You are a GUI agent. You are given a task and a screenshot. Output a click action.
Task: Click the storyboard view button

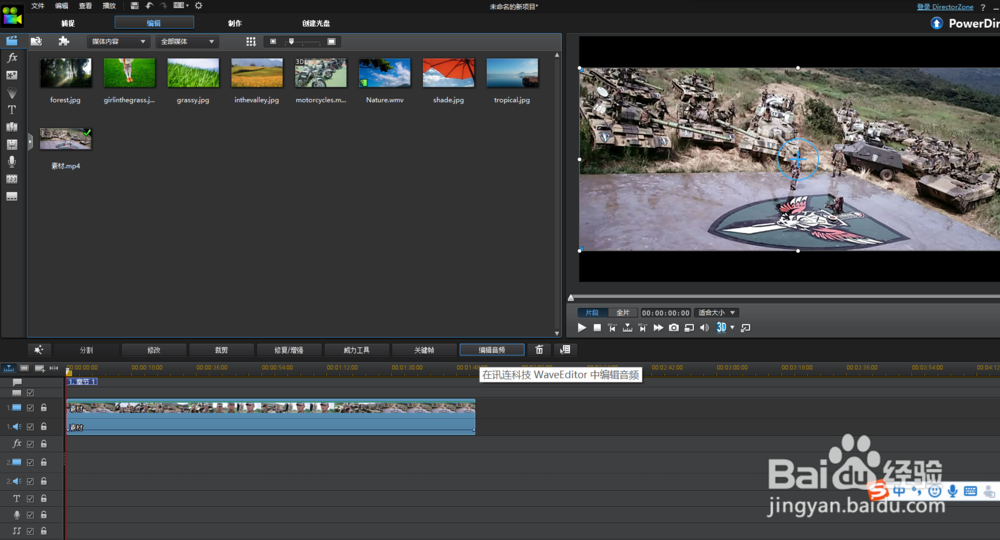[24, 368]
